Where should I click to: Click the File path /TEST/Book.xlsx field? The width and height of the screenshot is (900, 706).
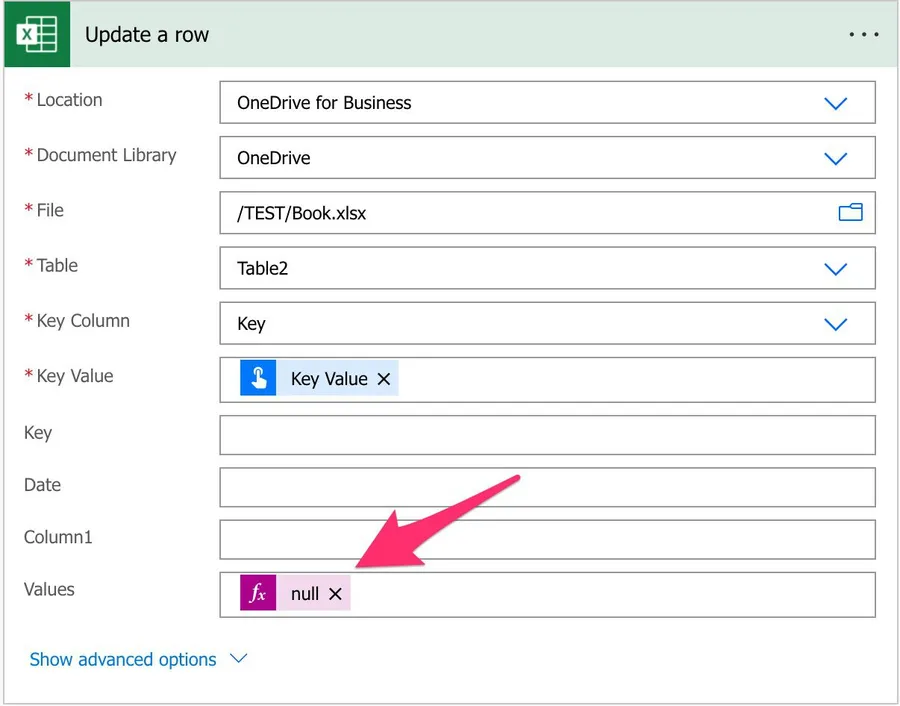(520, 213)
